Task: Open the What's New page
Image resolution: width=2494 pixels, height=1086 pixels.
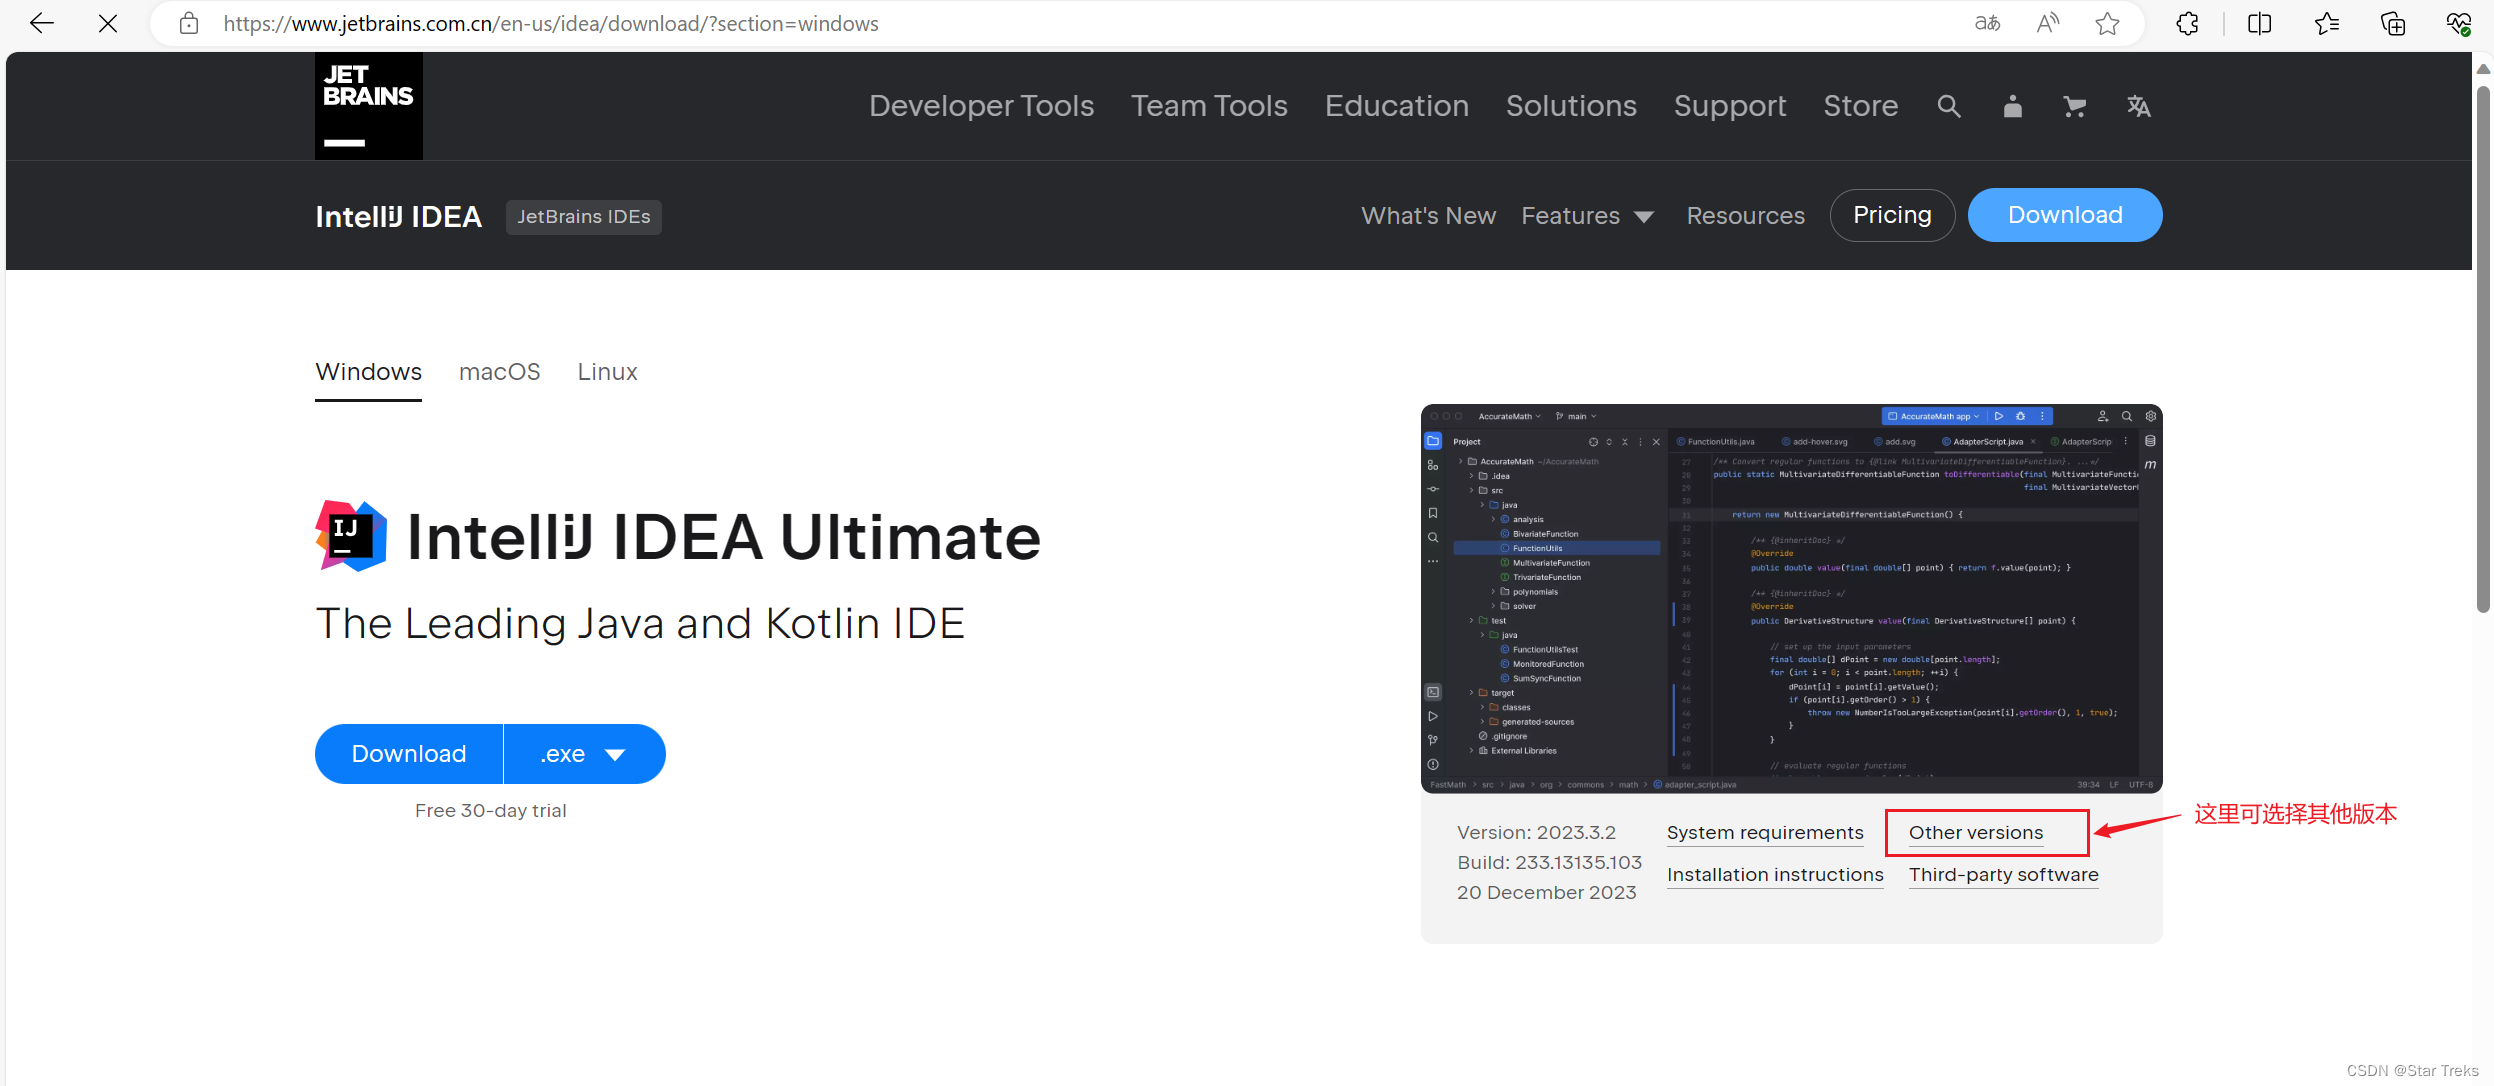Action: [x=1428, y=216]
